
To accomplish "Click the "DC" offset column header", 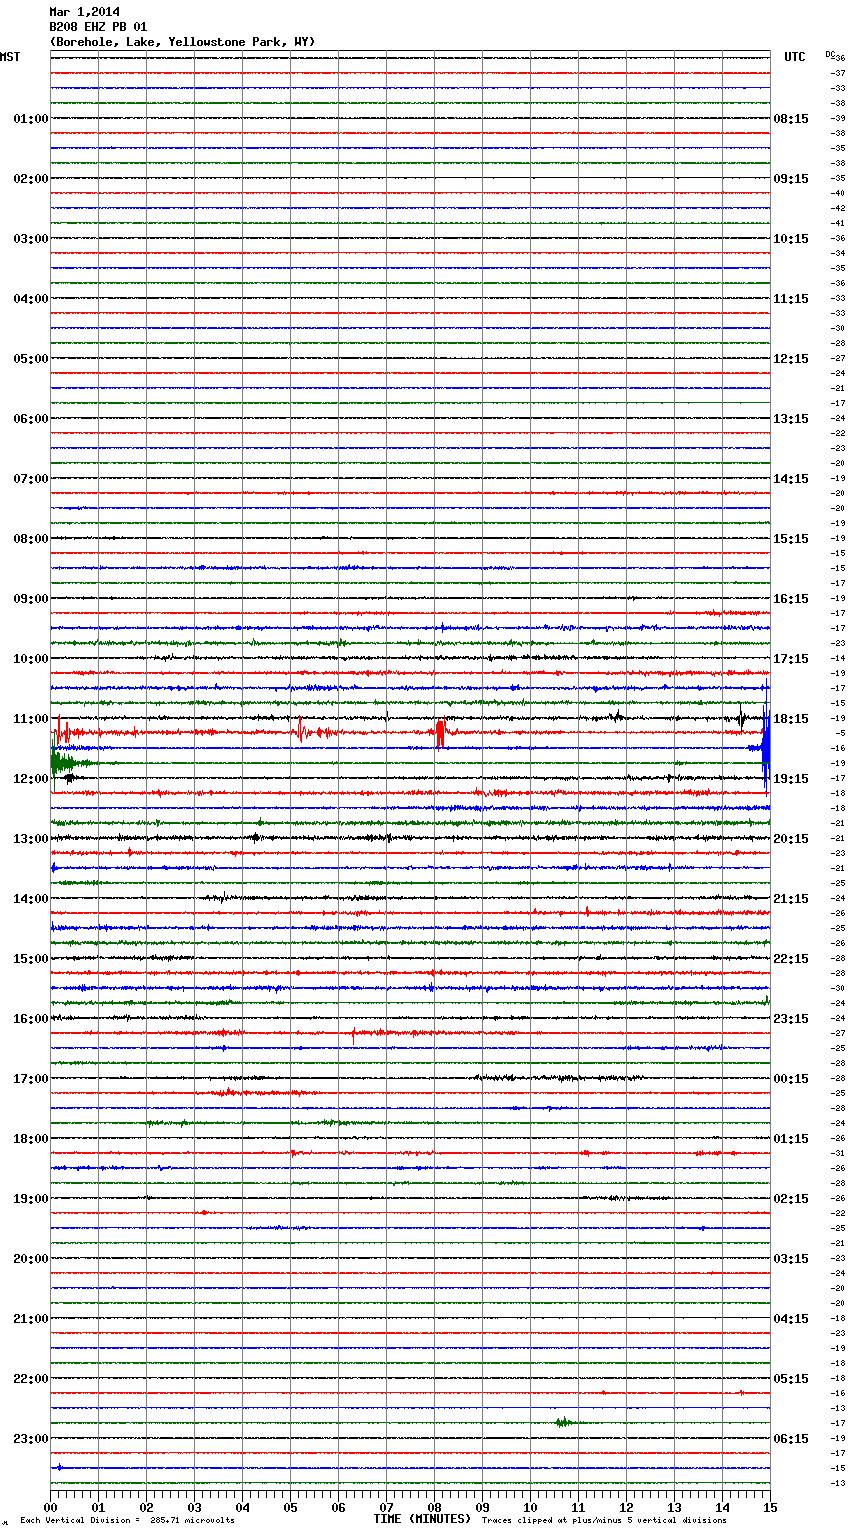I will 830,54.
